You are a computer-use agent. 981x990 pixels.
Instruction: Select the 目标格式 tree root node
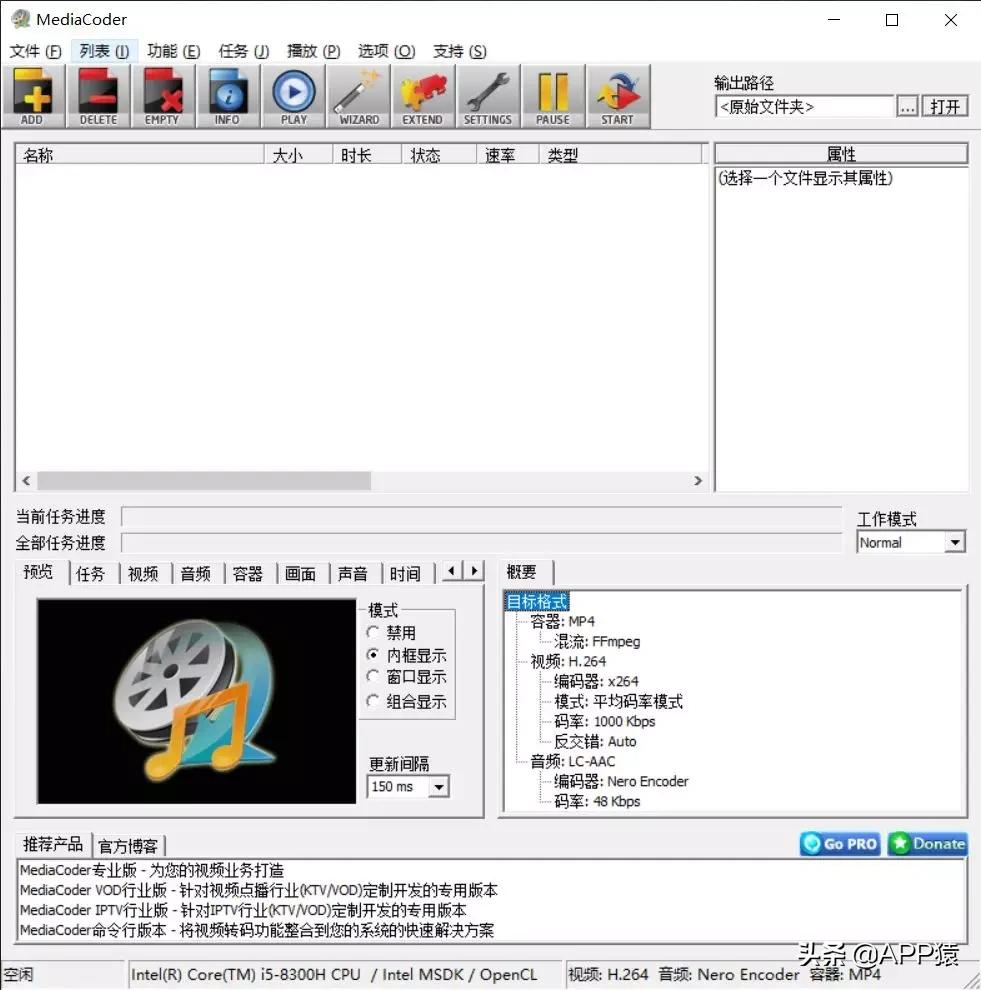click(x=537, y=601)
